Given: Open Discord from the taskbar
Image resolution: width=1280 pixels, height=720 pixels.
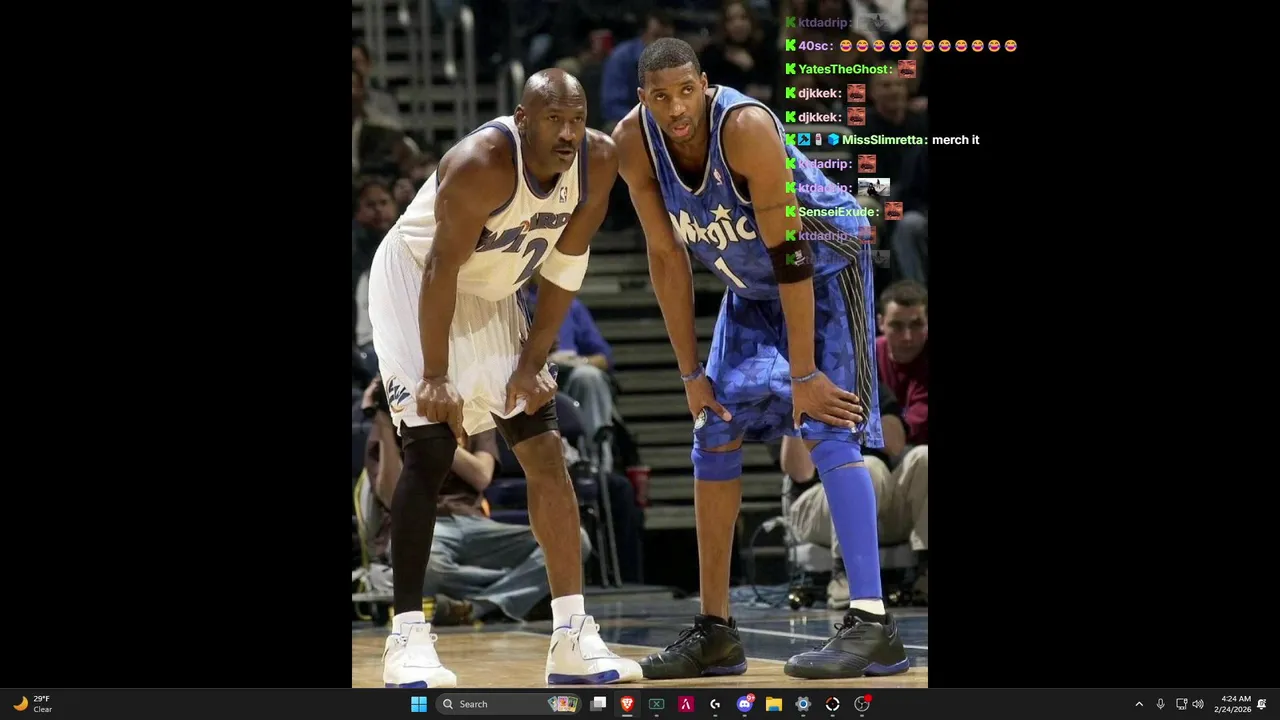Looking at the screenshot, I should (744, 704).
